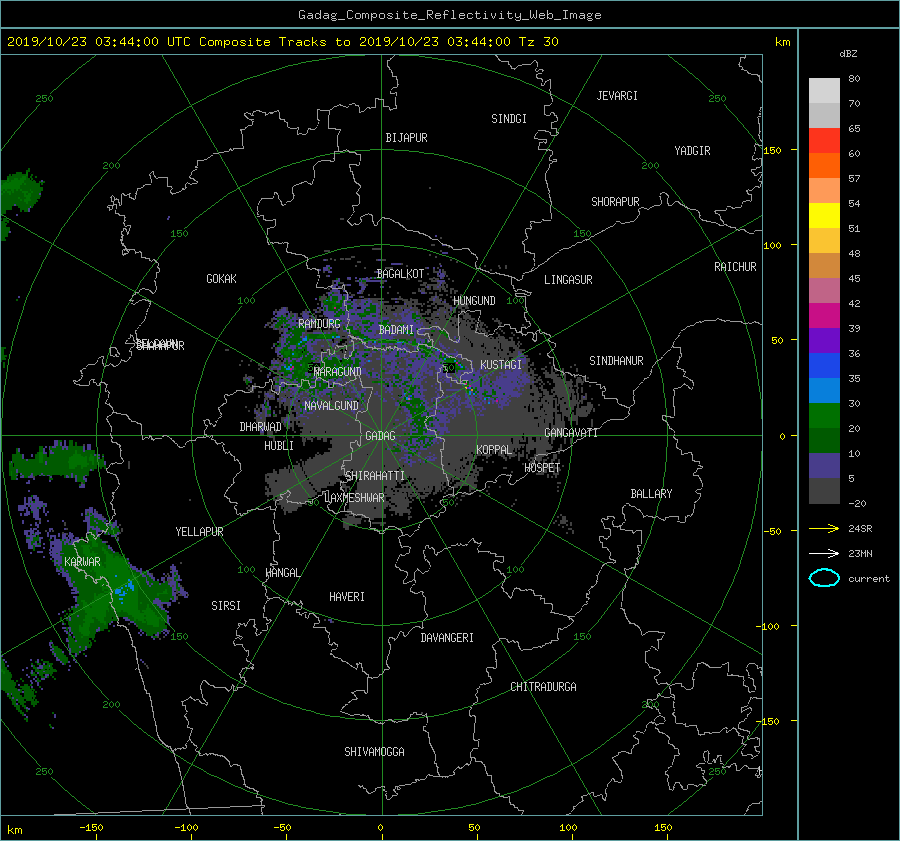The image size is (900, 841).
Task: Click the km unit label at bottom left
Action: (x=14, y=830)
